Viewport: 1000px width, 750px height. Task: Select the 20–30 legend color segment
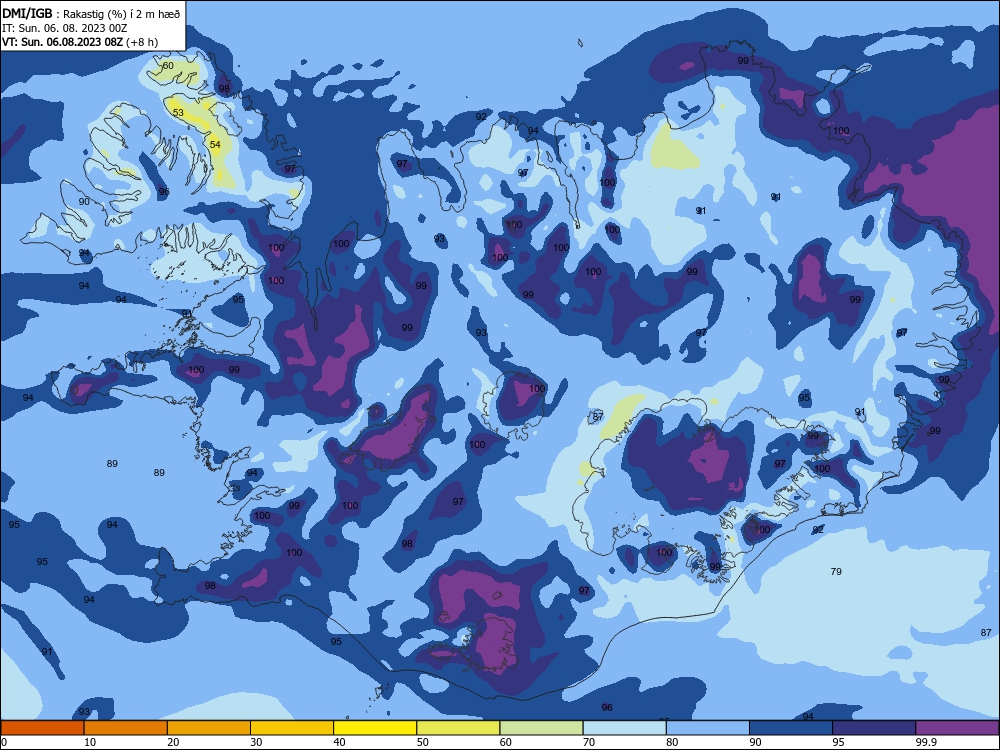coord(209,728)
